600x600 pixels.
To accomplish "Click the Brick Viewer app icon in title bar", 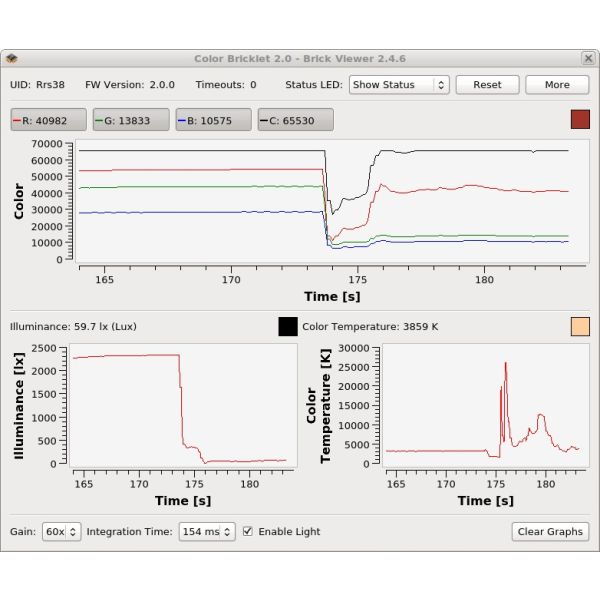I will [12, 59].
